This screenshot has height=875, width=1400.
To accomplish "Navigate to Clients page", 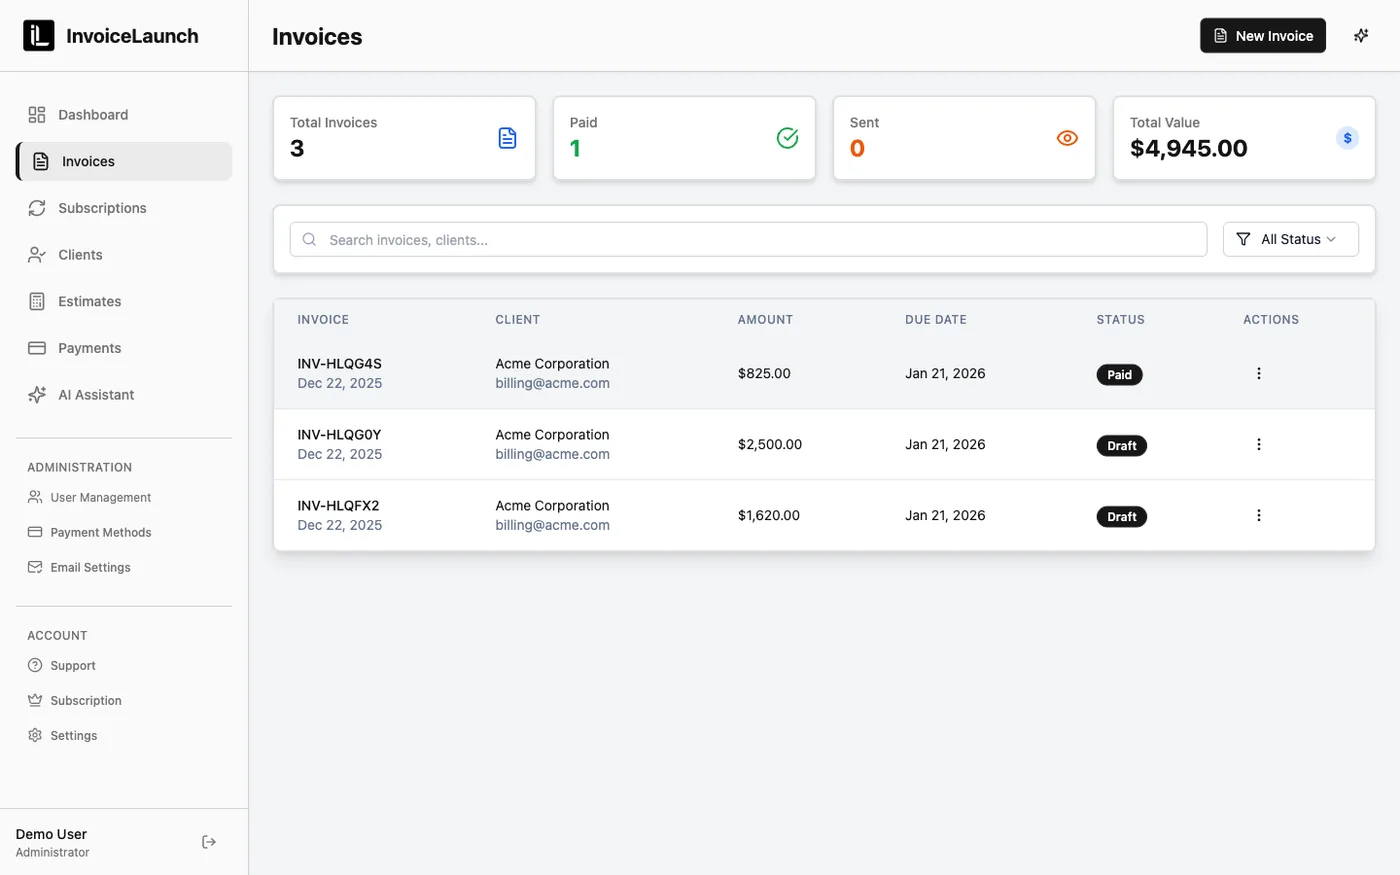I will pos(124,255).
